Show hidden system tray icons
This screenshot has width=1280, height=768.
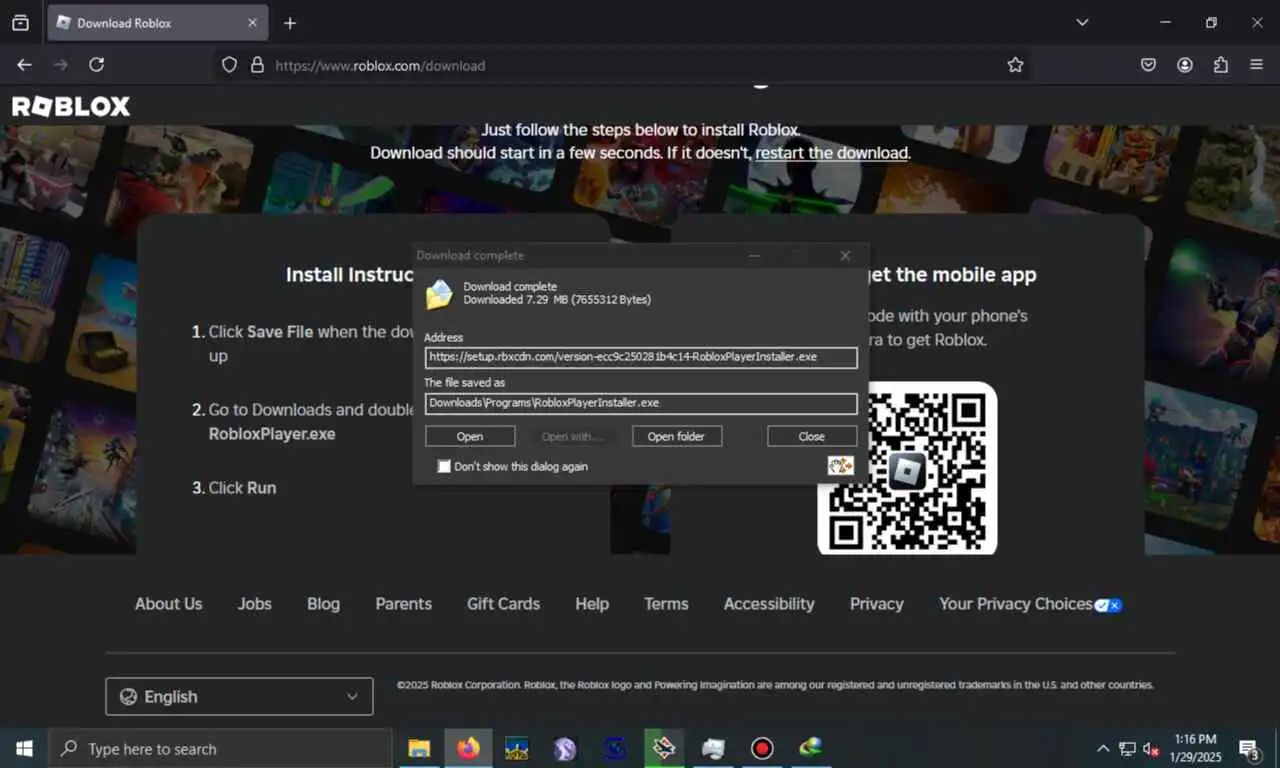1103,748
